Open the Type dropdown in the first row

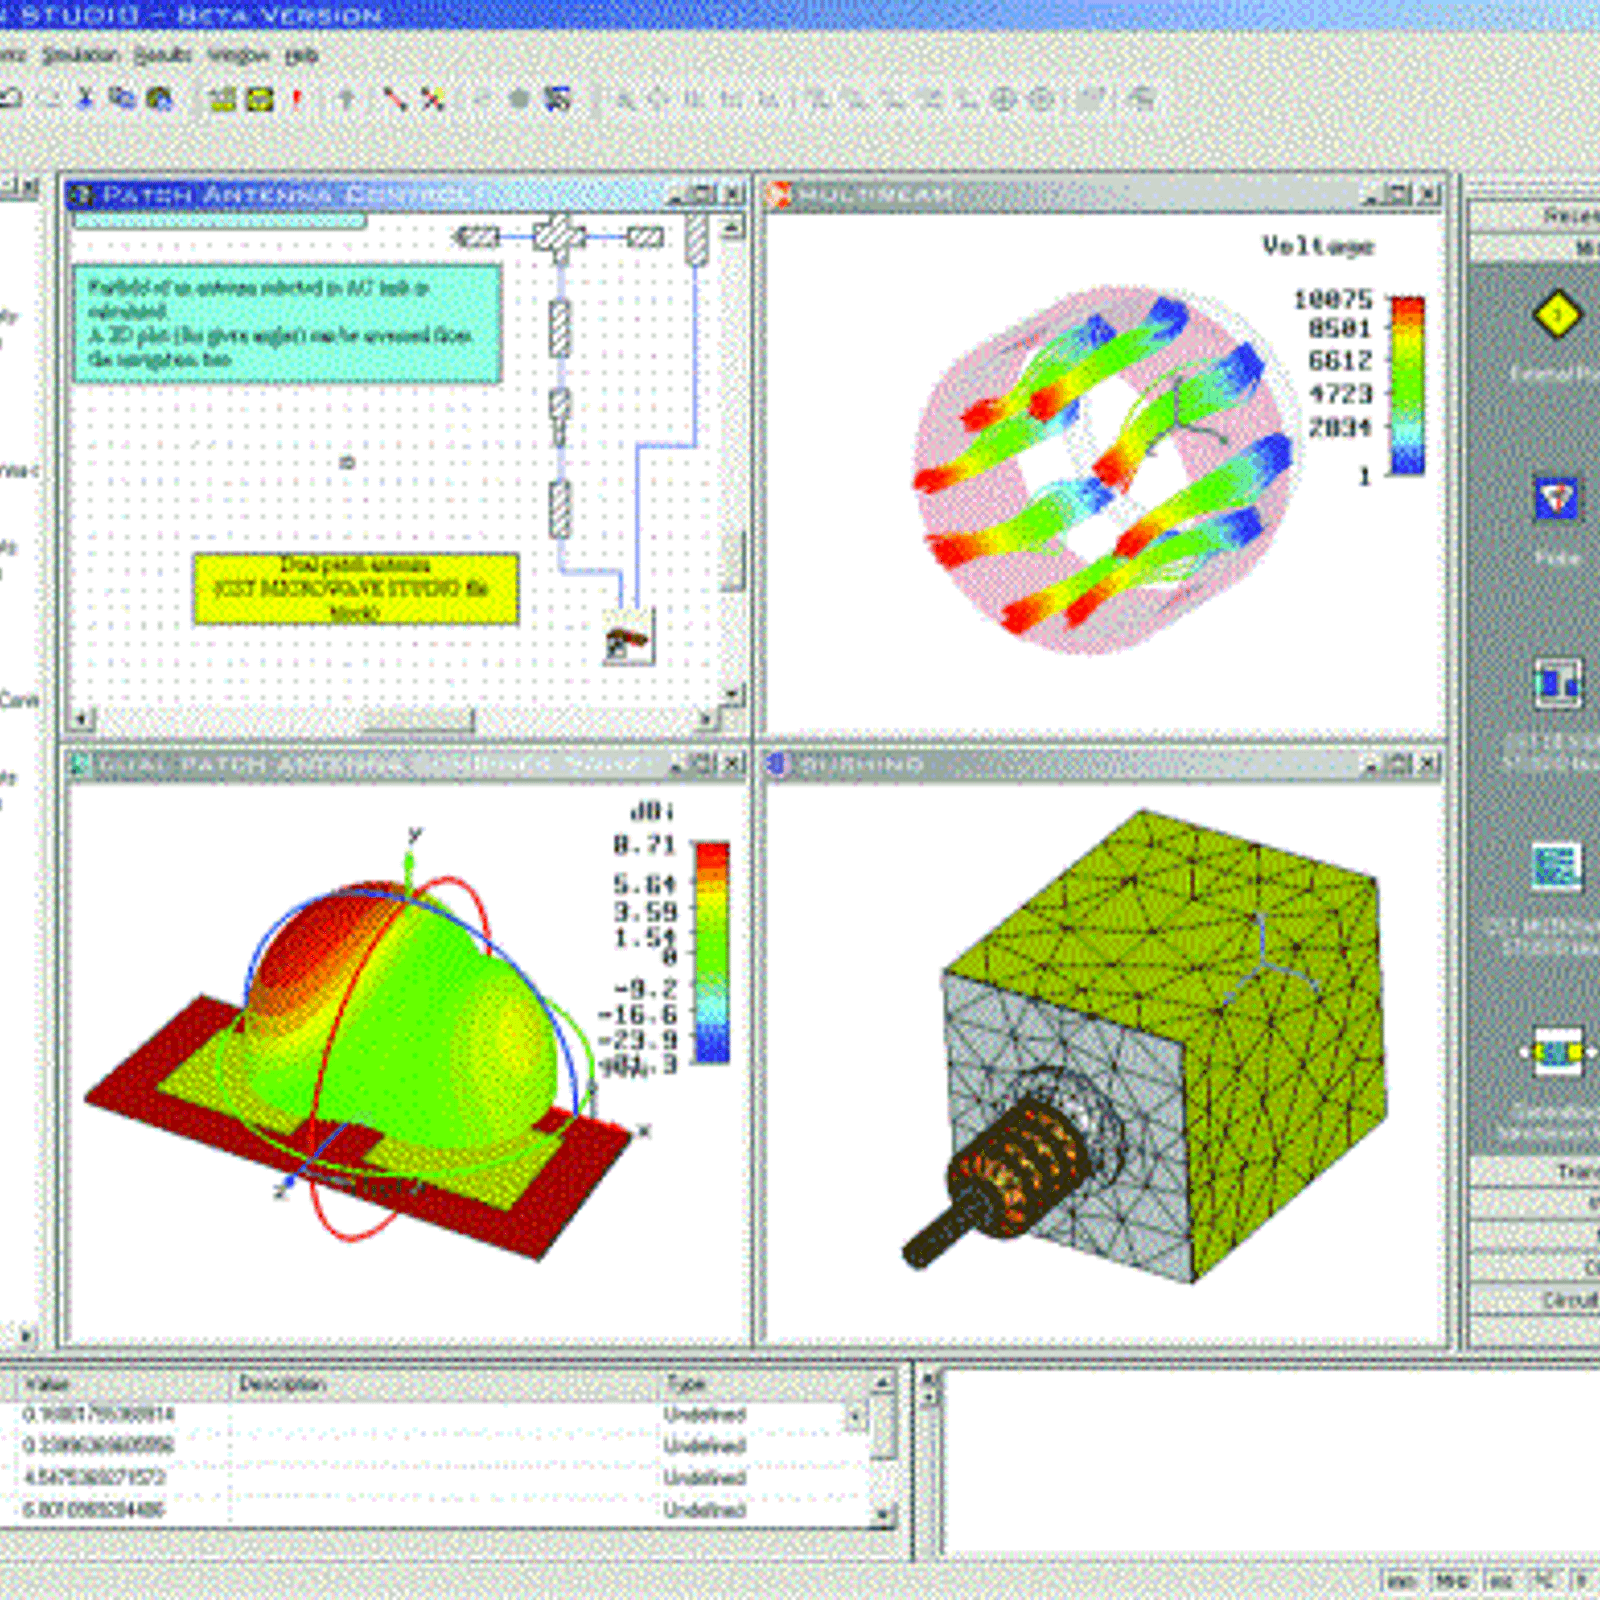tap(855, 1415)
